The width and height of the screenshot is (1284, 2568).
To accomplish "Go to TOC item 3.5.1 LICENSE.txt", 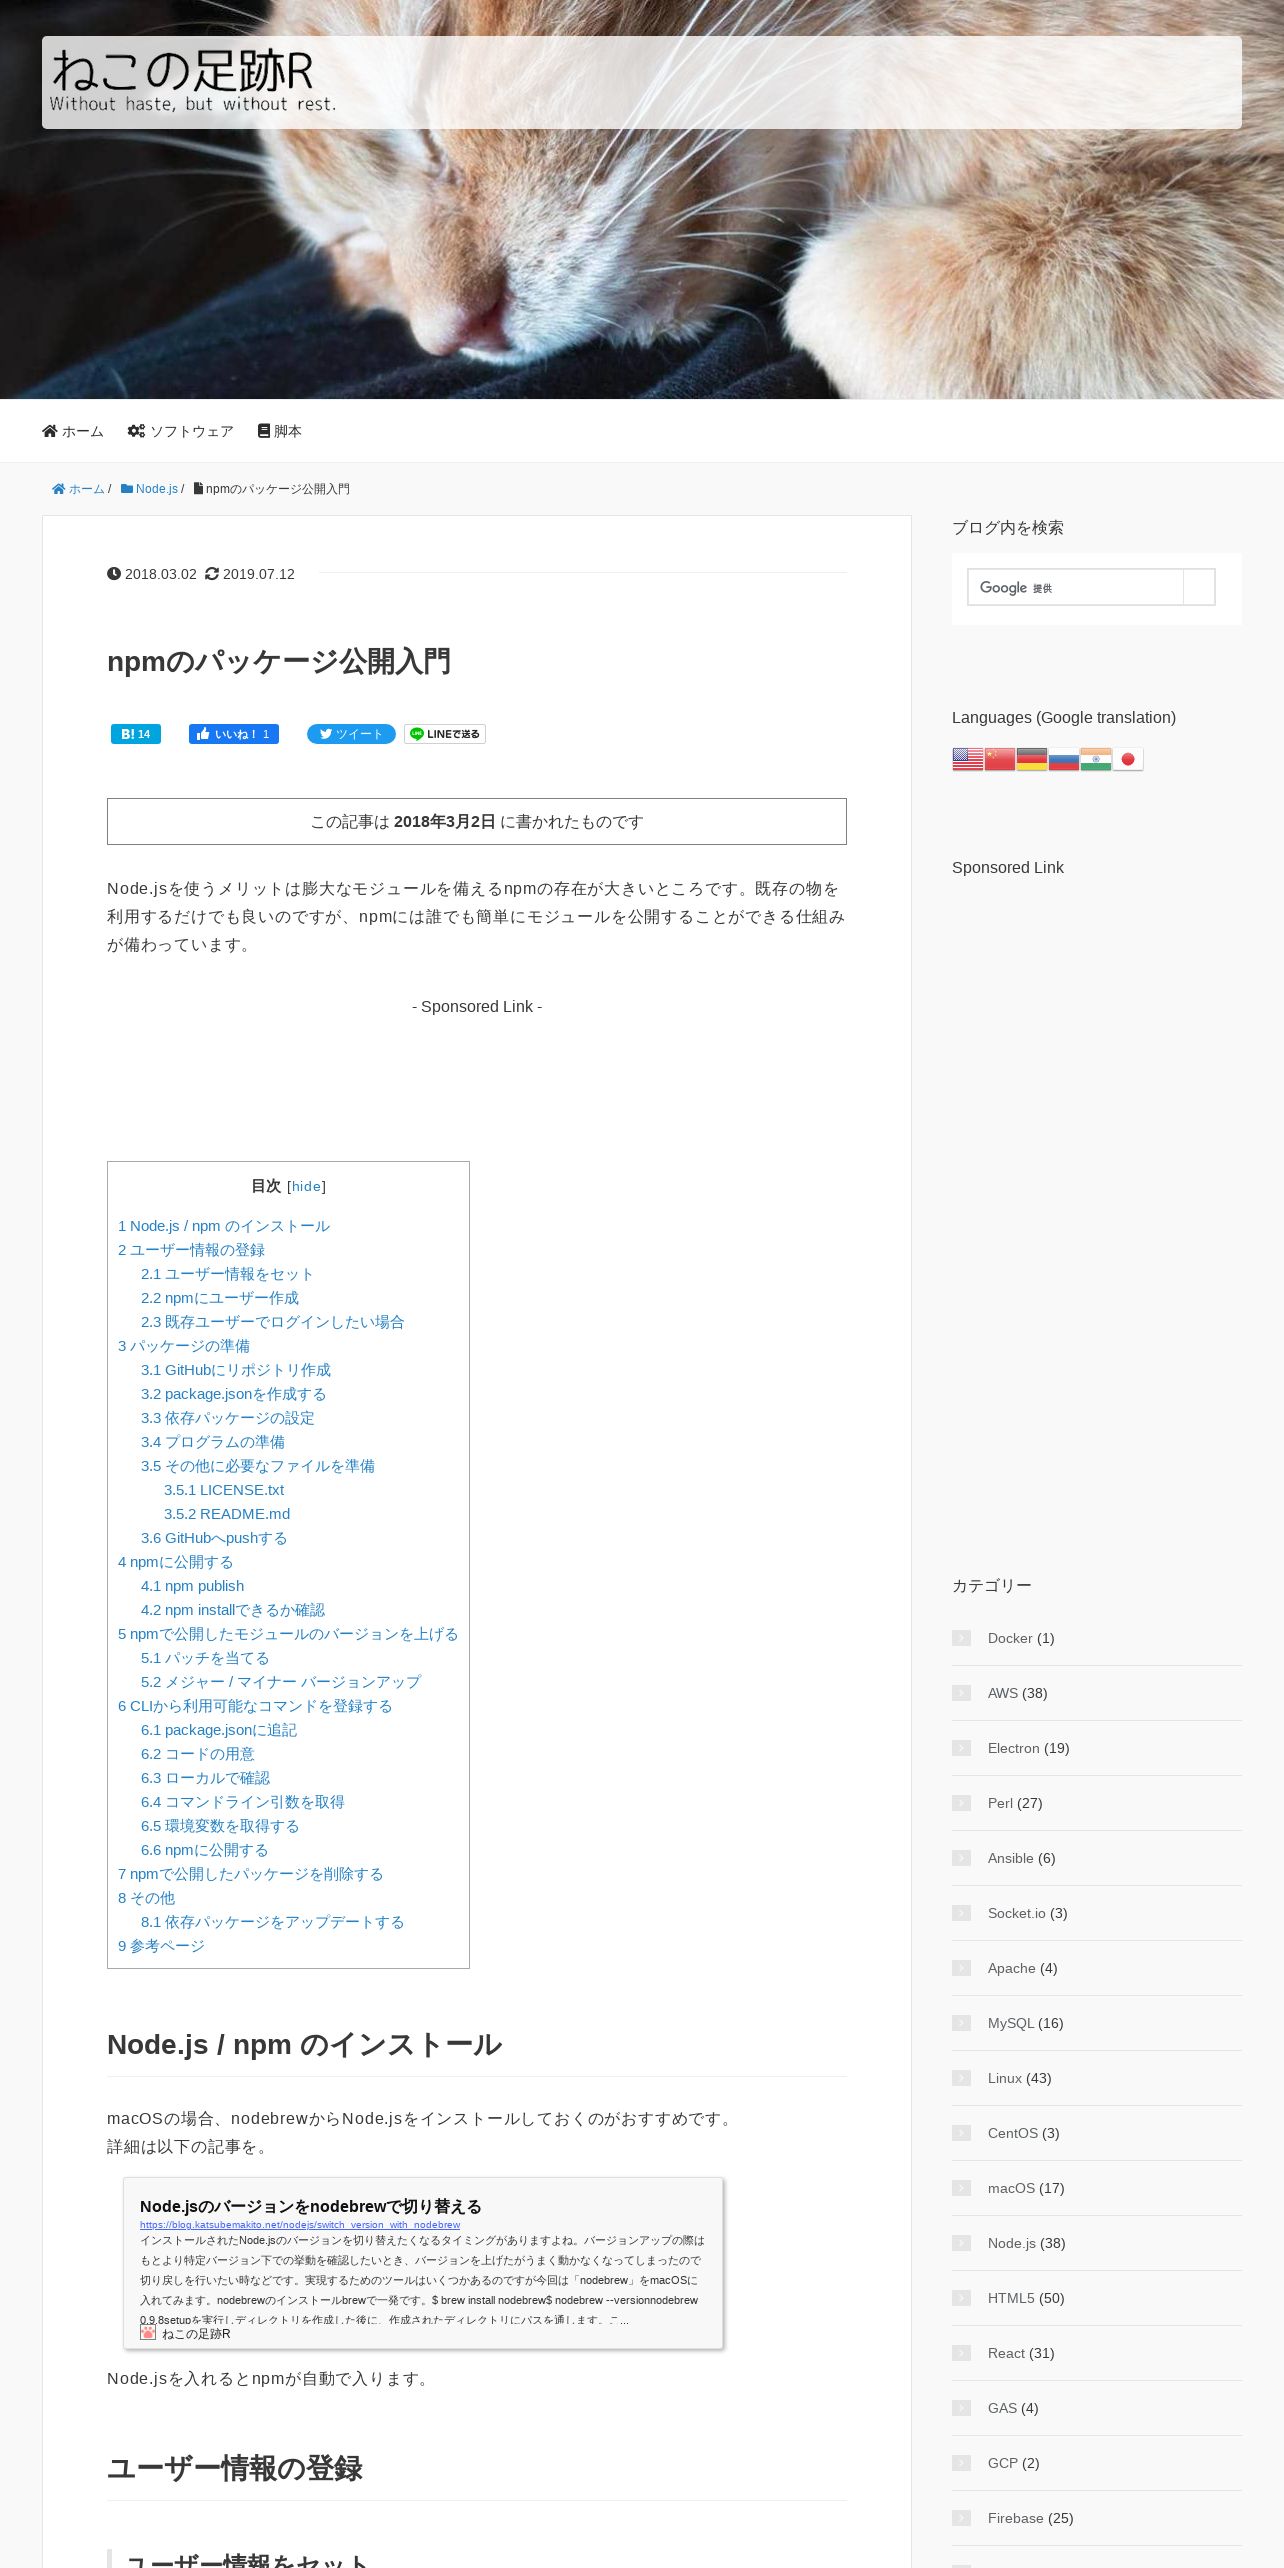I will [224, 1490].
